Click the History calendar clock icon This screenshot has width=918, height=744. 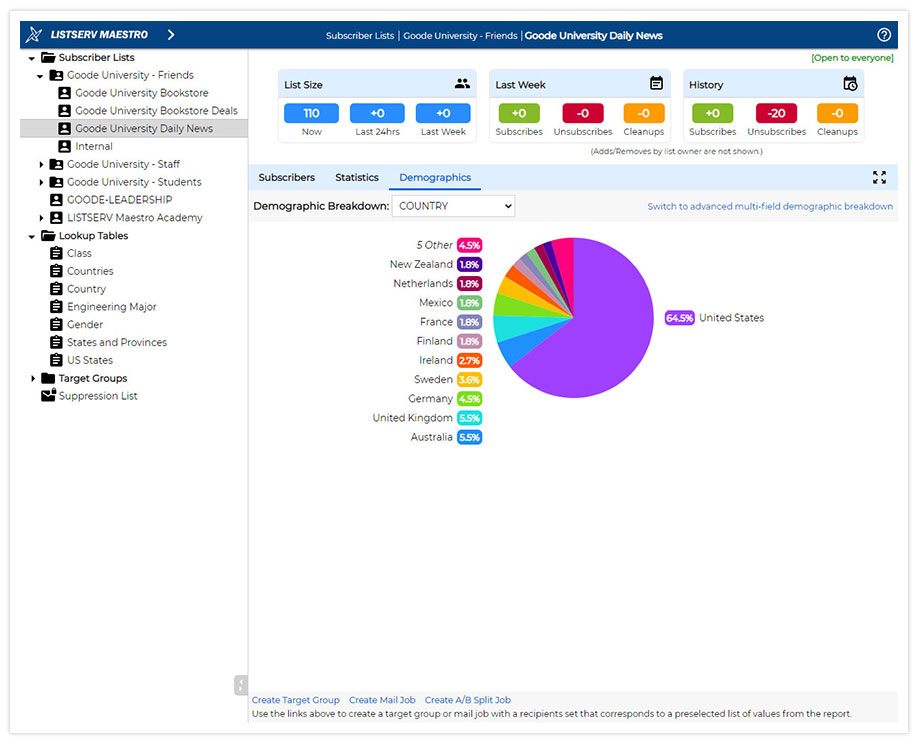850,84
